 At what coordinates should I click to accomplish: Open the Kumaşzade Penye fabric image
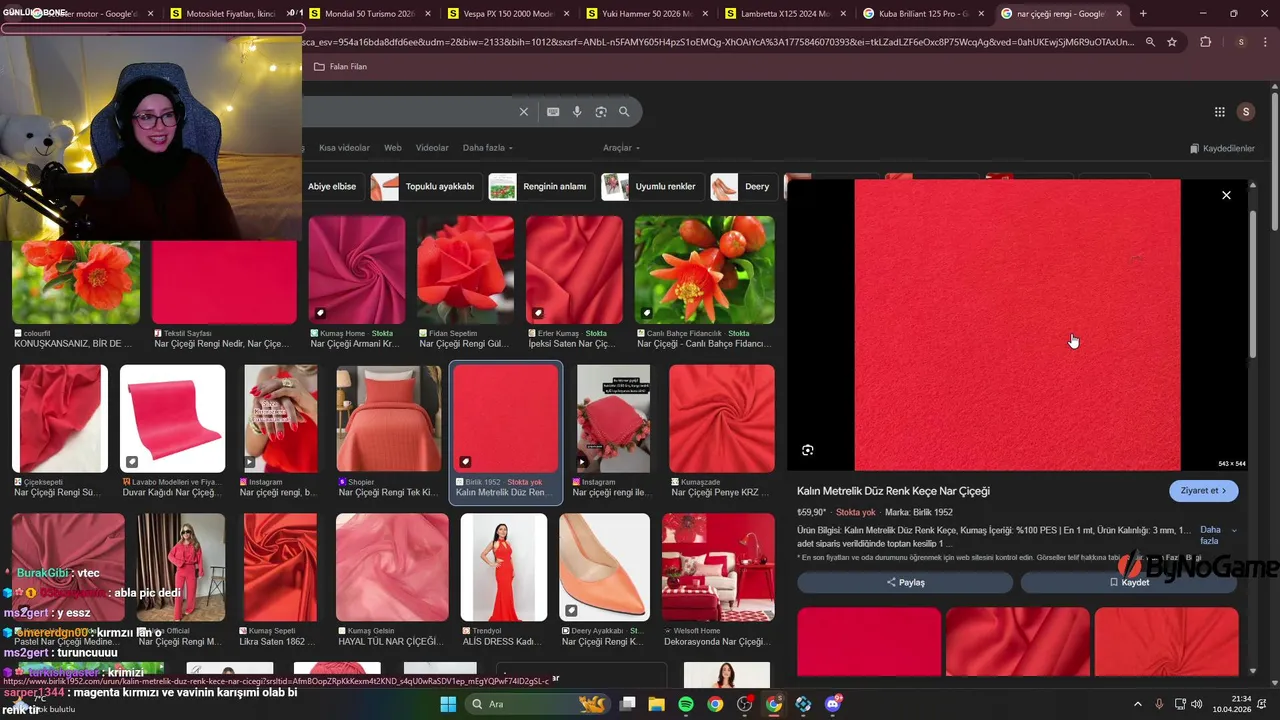tap(722, 418)
